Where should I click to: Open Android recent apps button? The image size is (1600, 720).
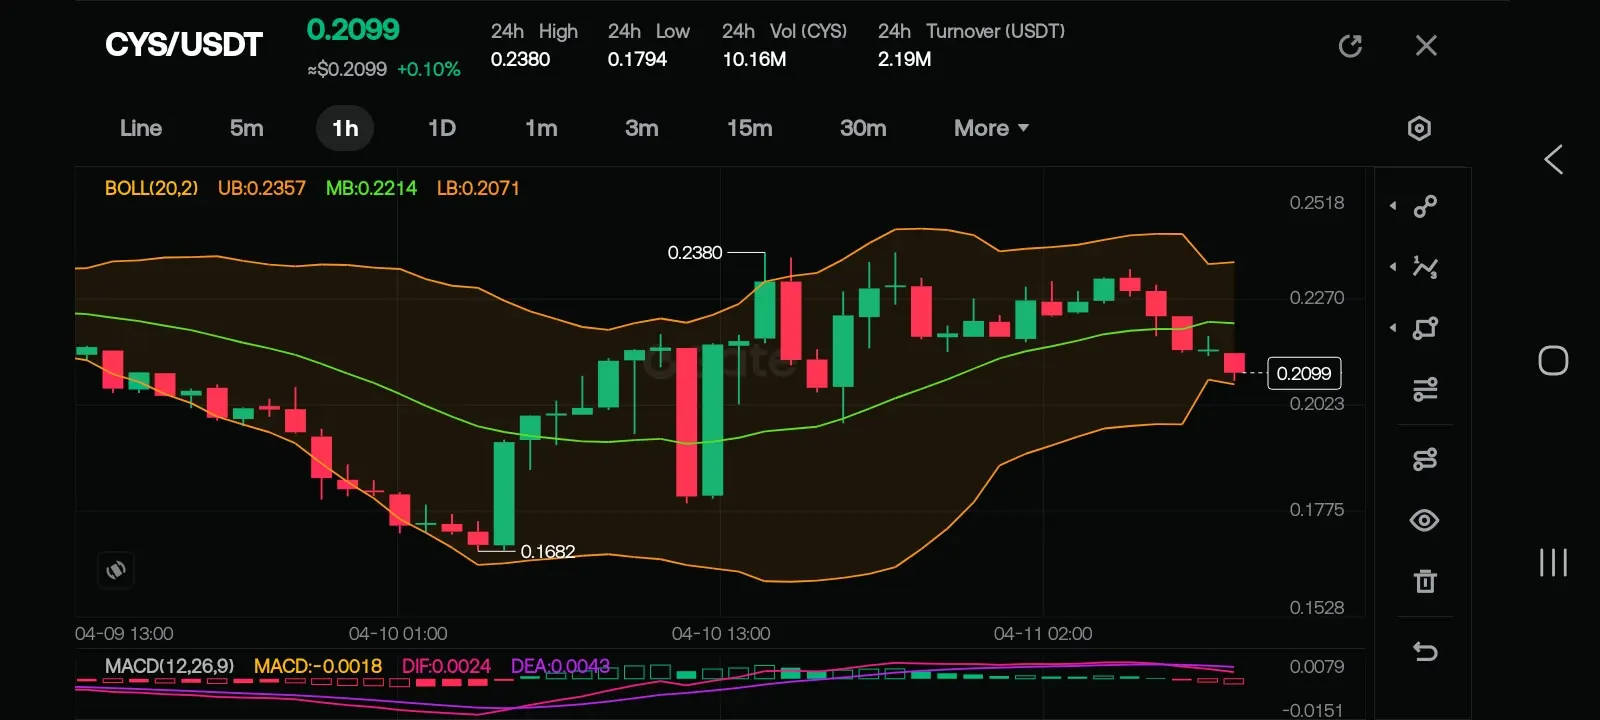pyautogui.click(x=1553, y=562)
